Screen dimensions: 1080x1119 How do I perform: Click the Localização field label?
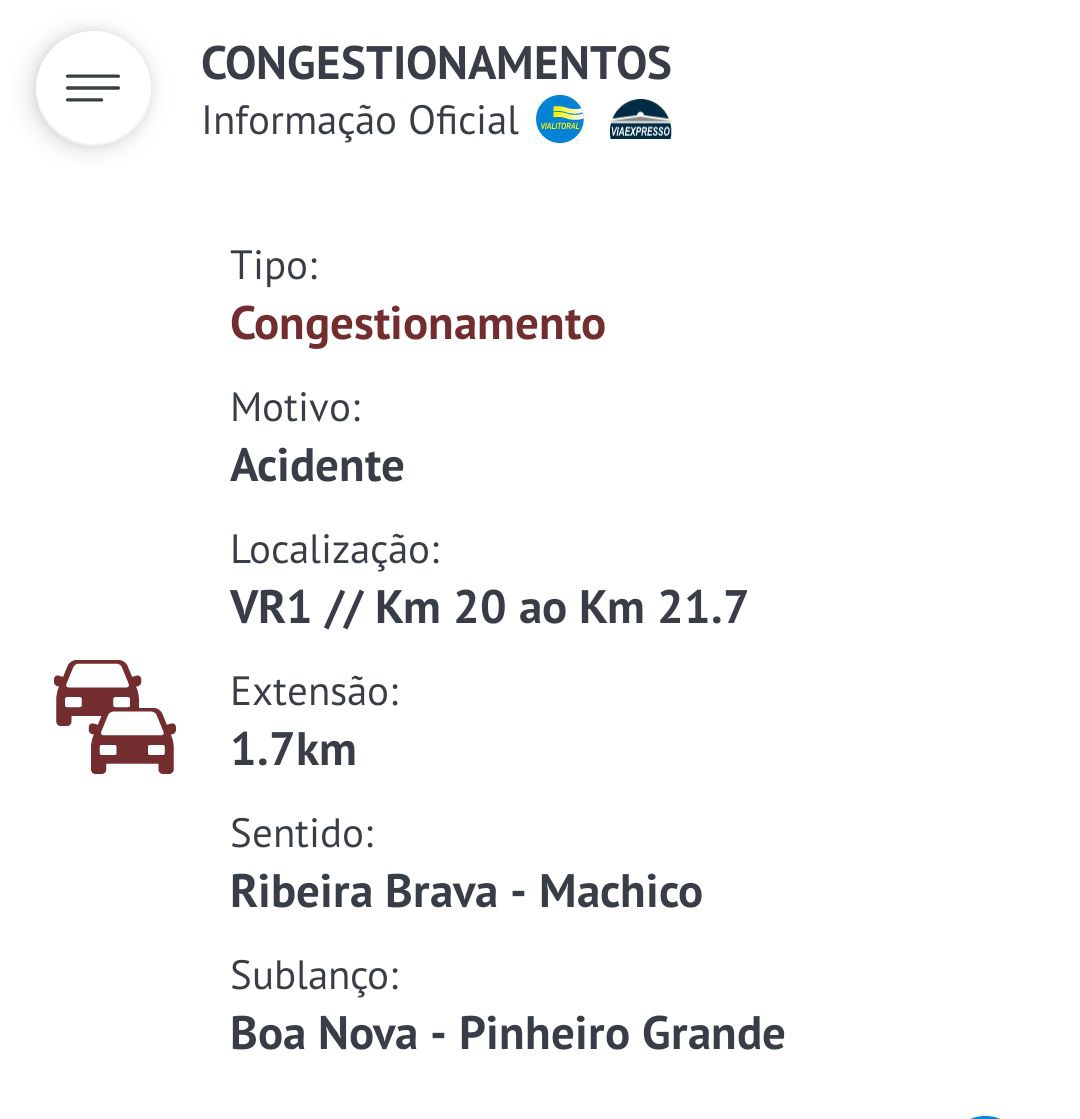335,549
